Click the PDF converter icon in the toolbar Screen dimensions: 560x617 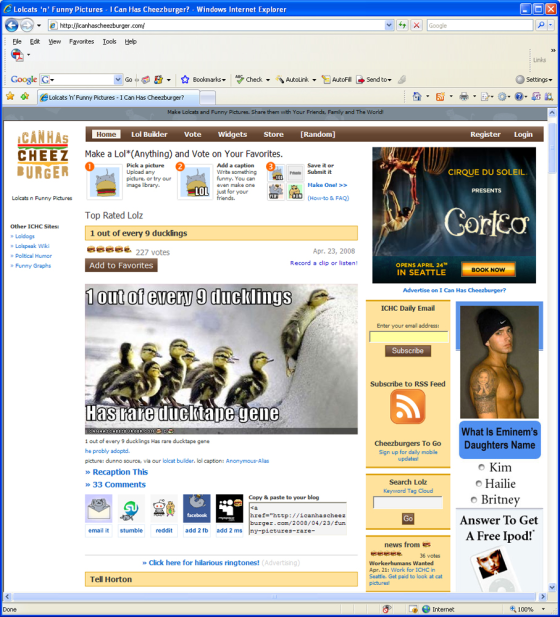click(17, 55)
